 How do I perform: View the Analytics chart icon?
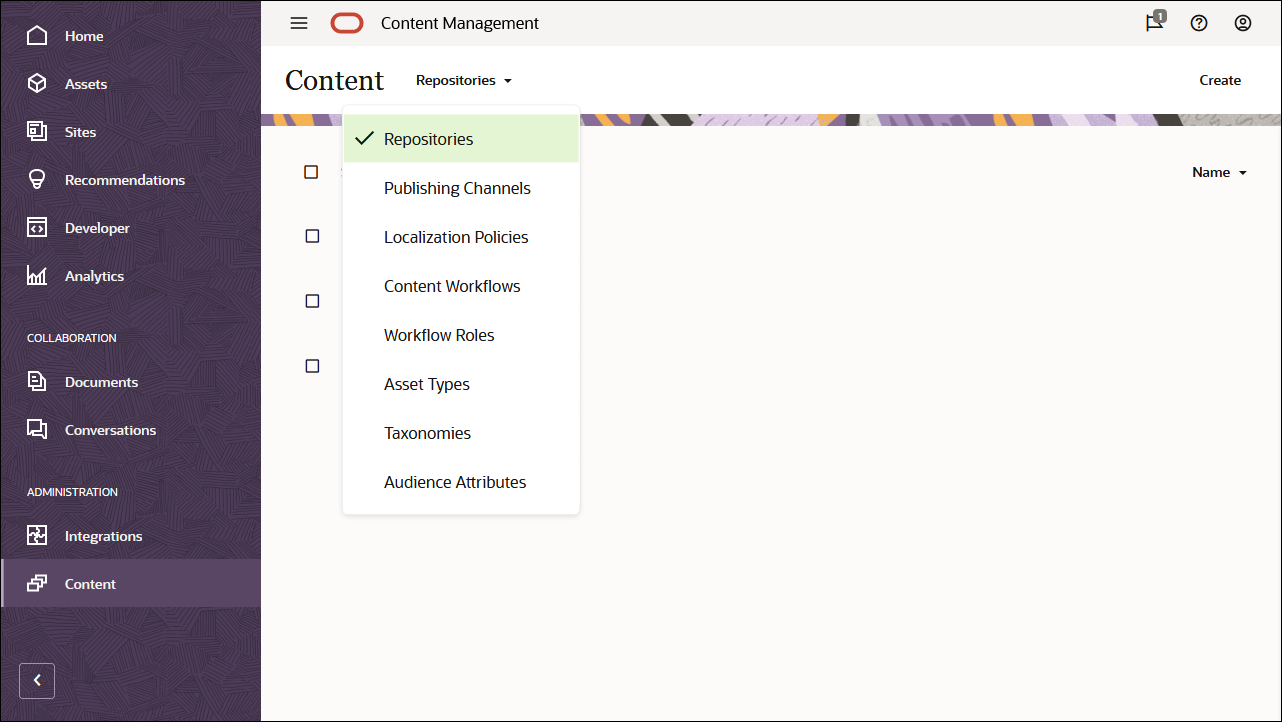point(36,275)
